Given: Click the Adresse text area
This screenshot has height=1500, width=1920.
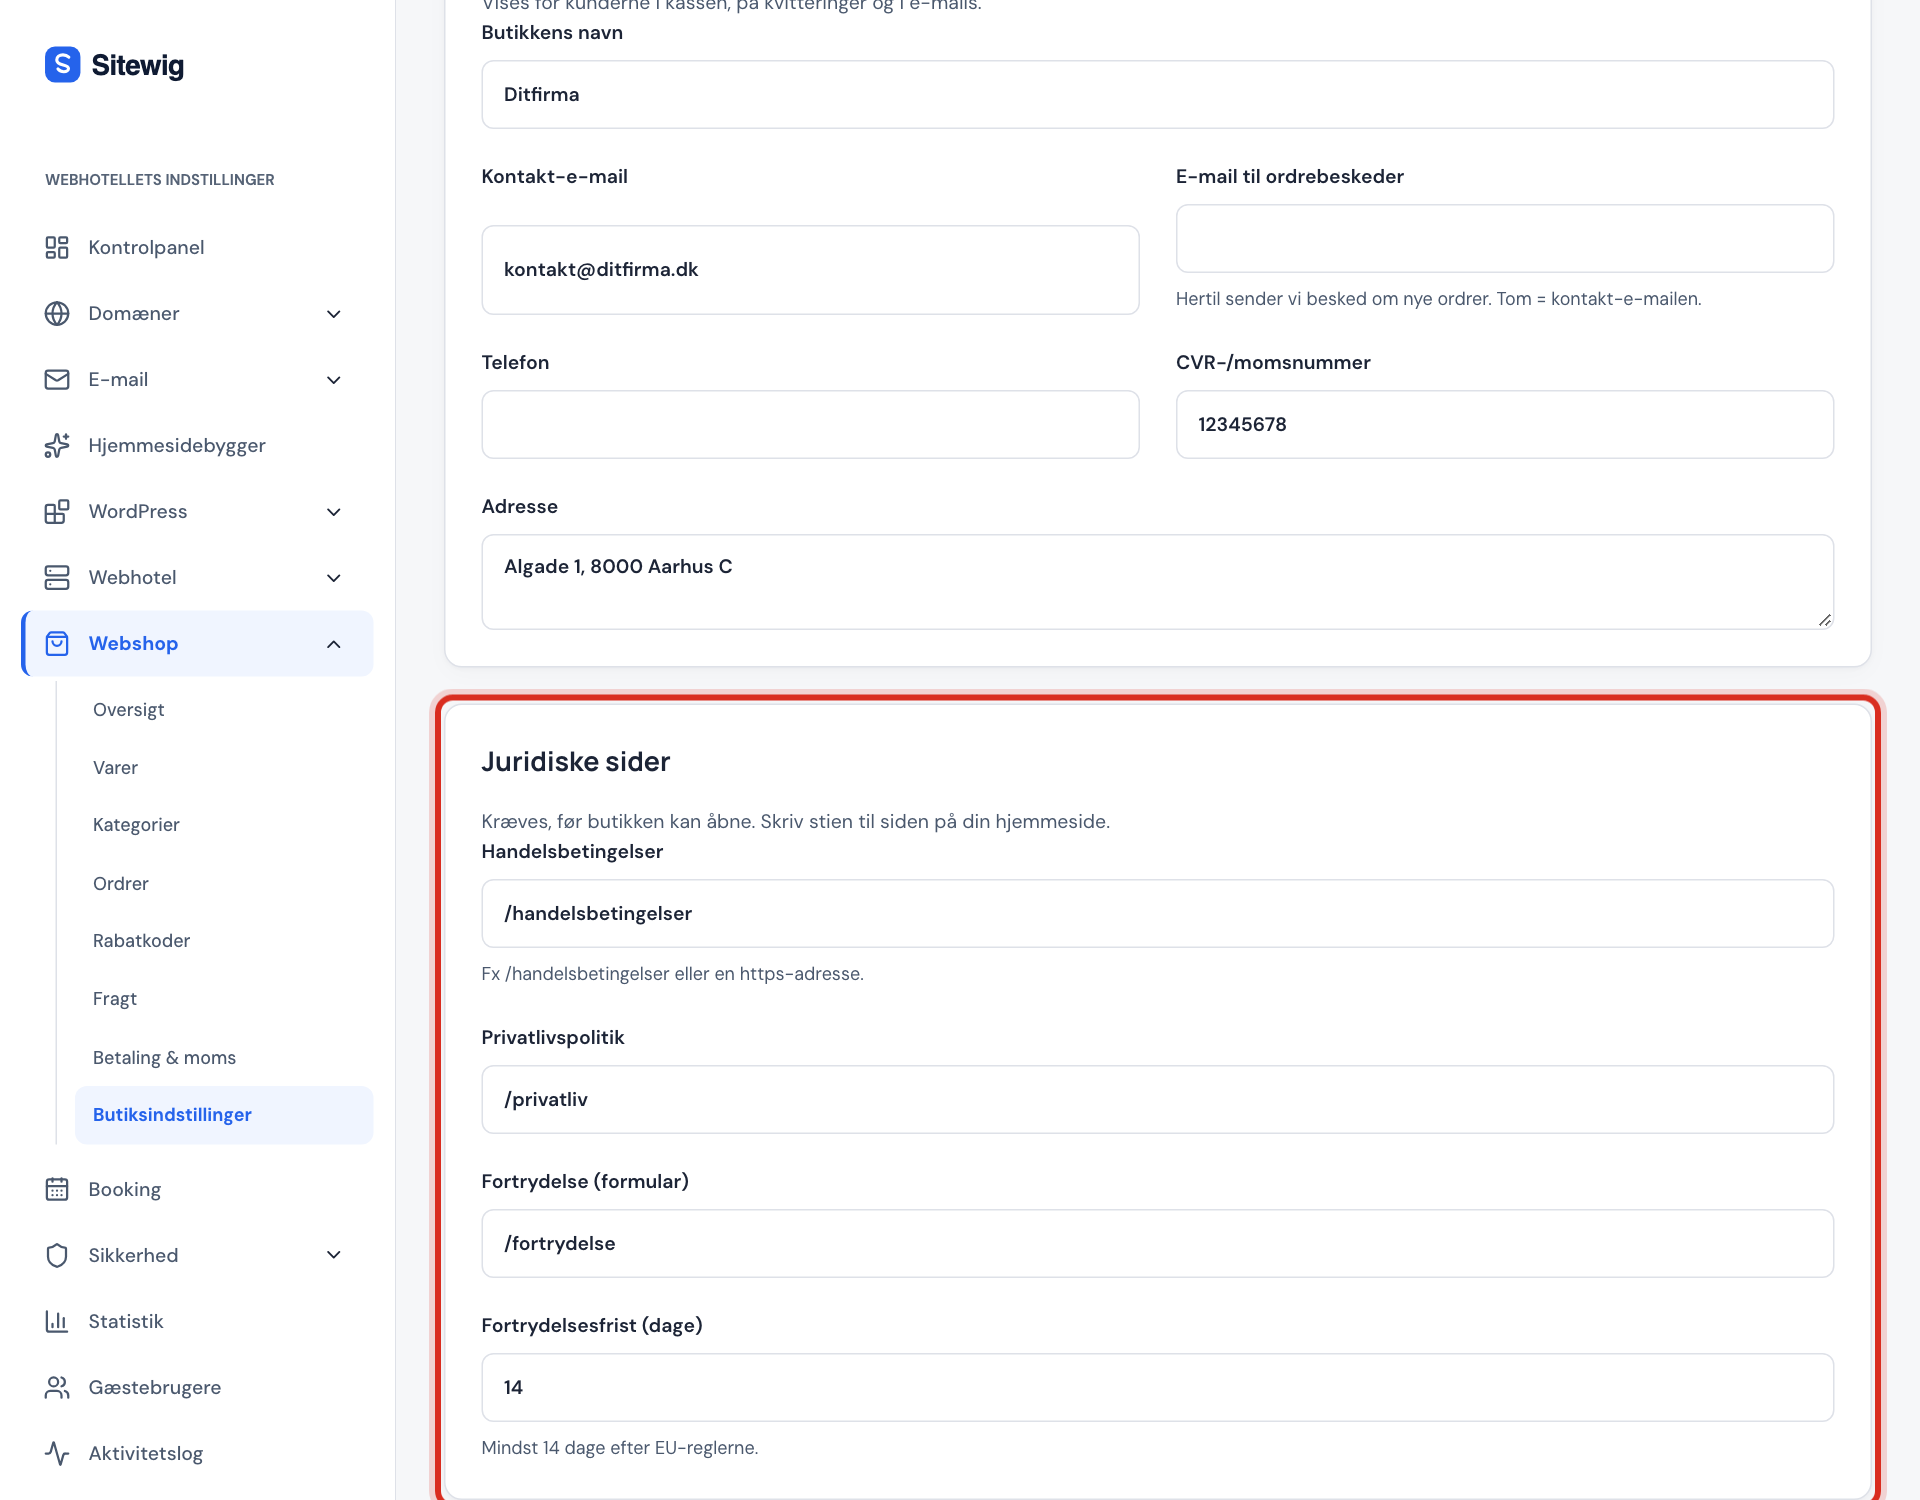Looking at the screenshot, I should [x=1157, y=582].
